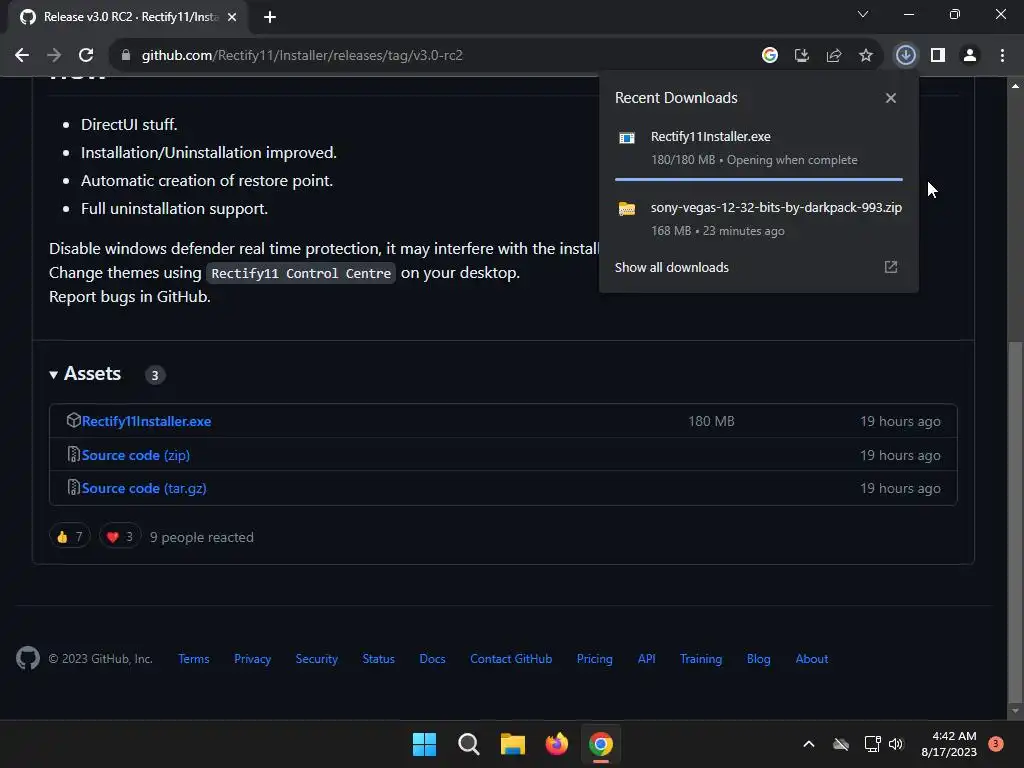The height and width of the screenshot is (768, 1024).
Task: Click the install app icon in address bar
Action: coord(801,56)
